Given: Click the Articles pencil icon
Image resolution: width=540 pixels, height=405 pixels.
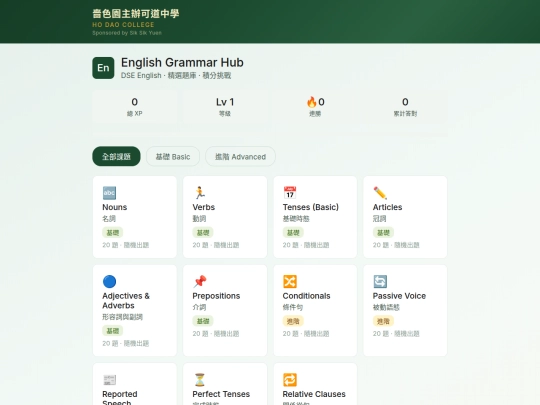Looking at the screenshot, I should pos(380,193).
